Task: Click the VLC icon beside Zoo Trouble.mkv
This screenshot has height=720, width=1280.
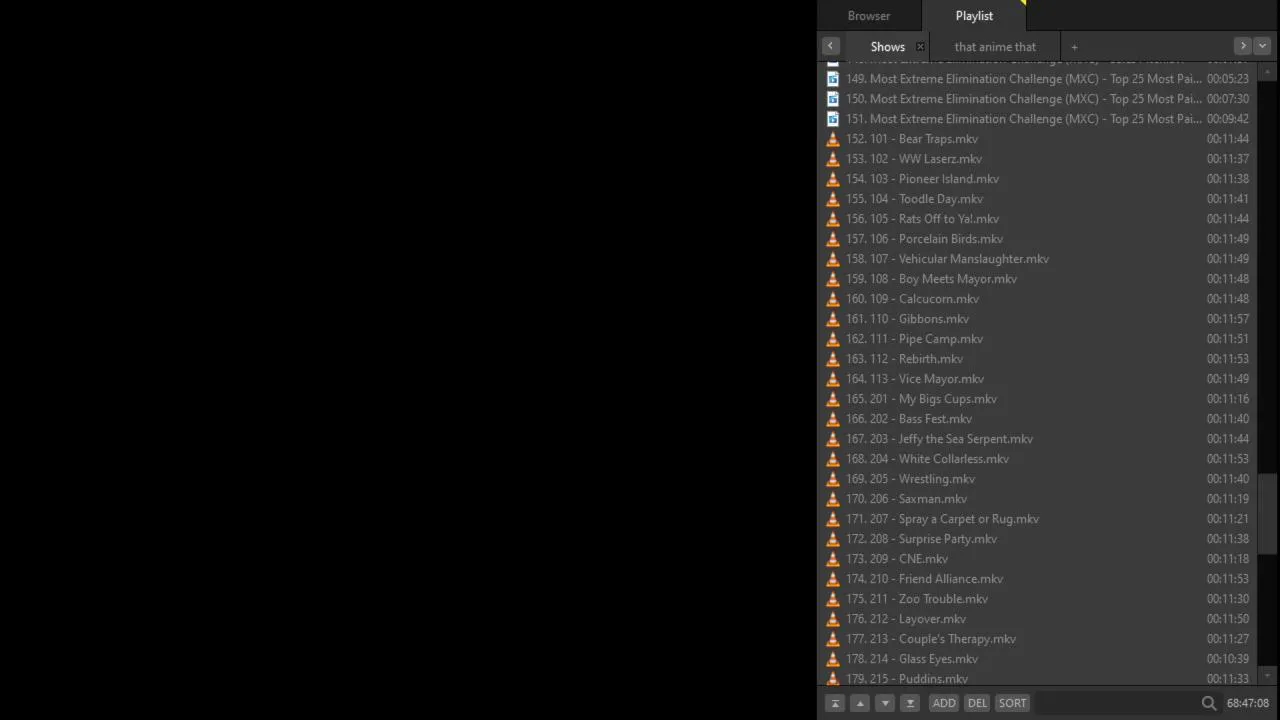Action: click(833, 599)
